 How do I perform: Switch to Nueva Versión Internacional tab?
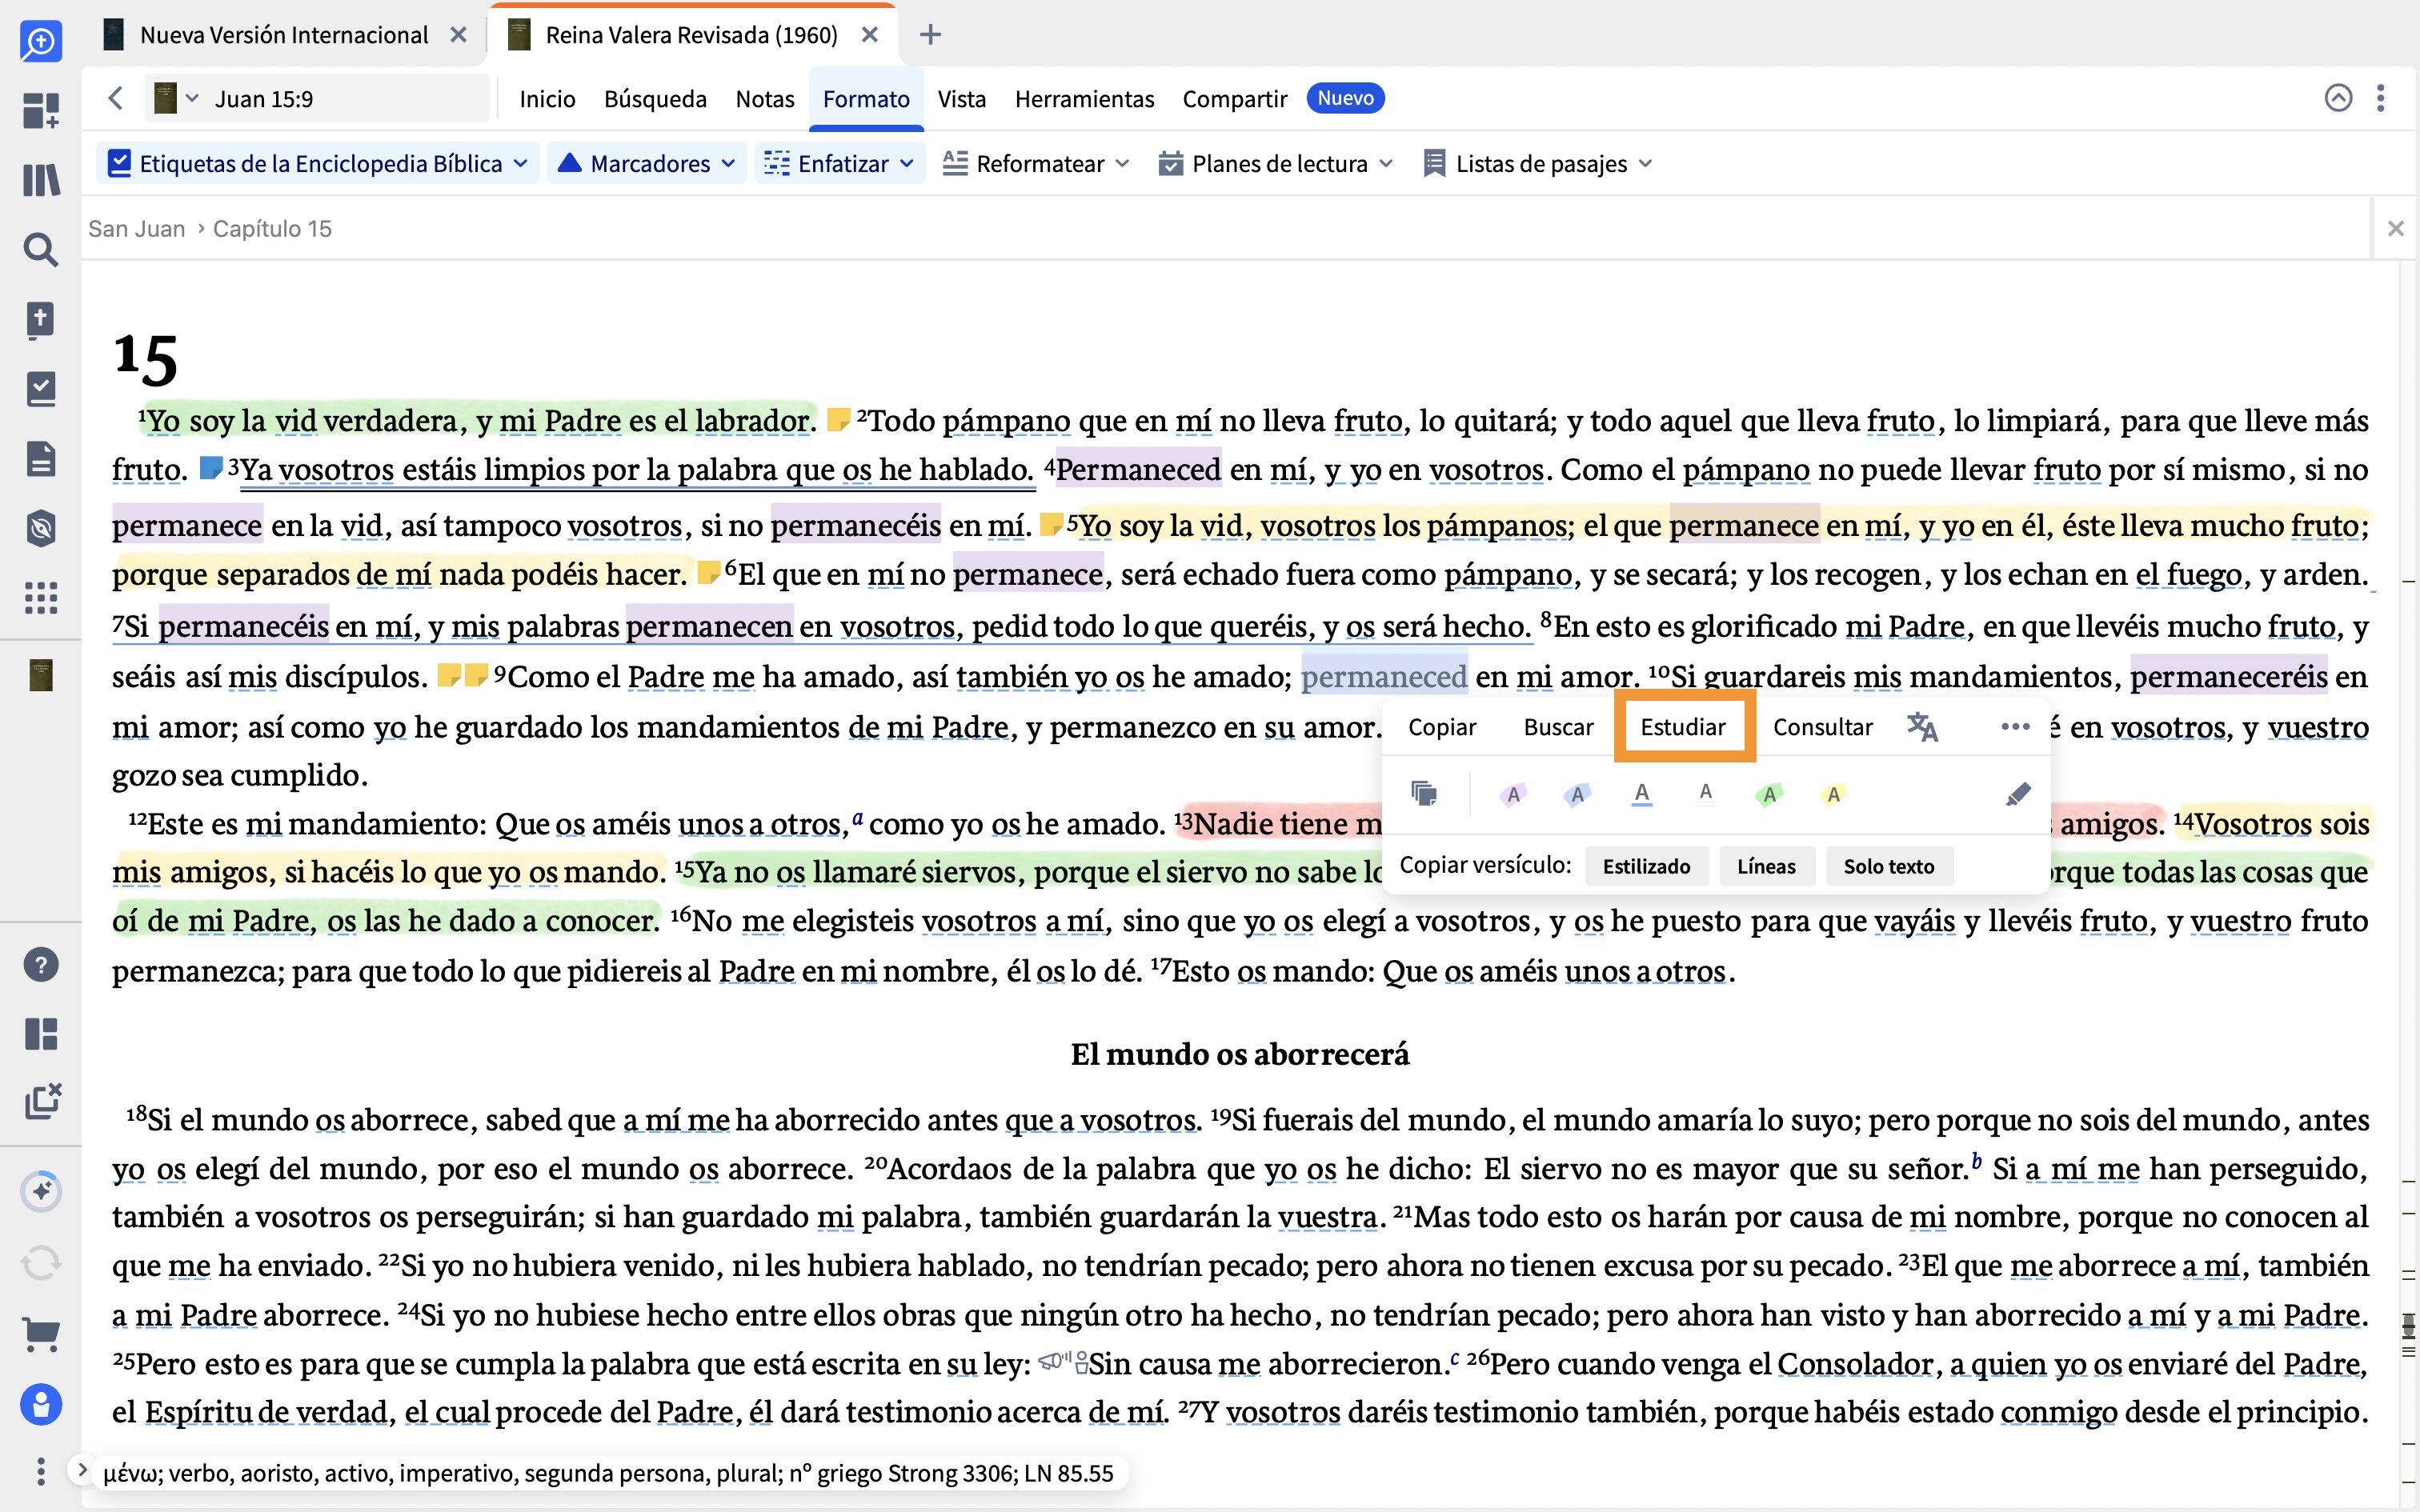283,35
